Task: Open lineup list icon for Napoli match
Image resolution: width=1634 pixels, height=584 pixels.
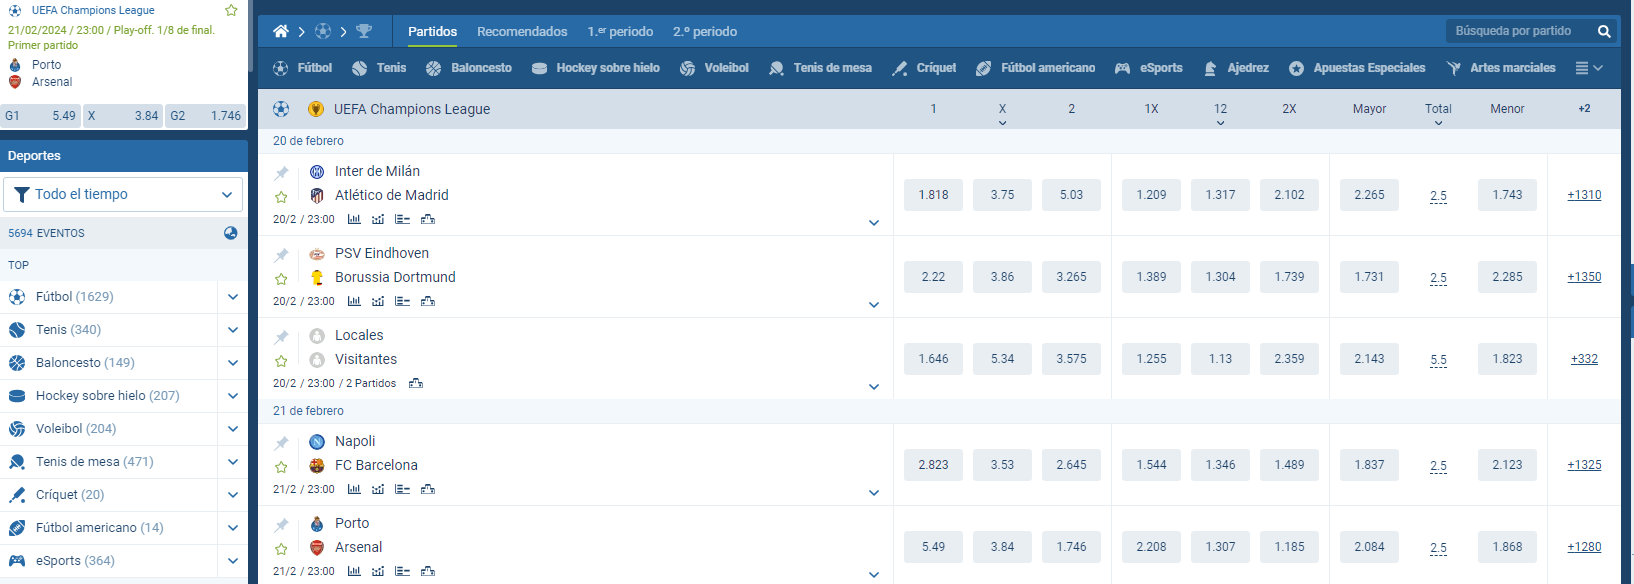Action: coord(402,489)
